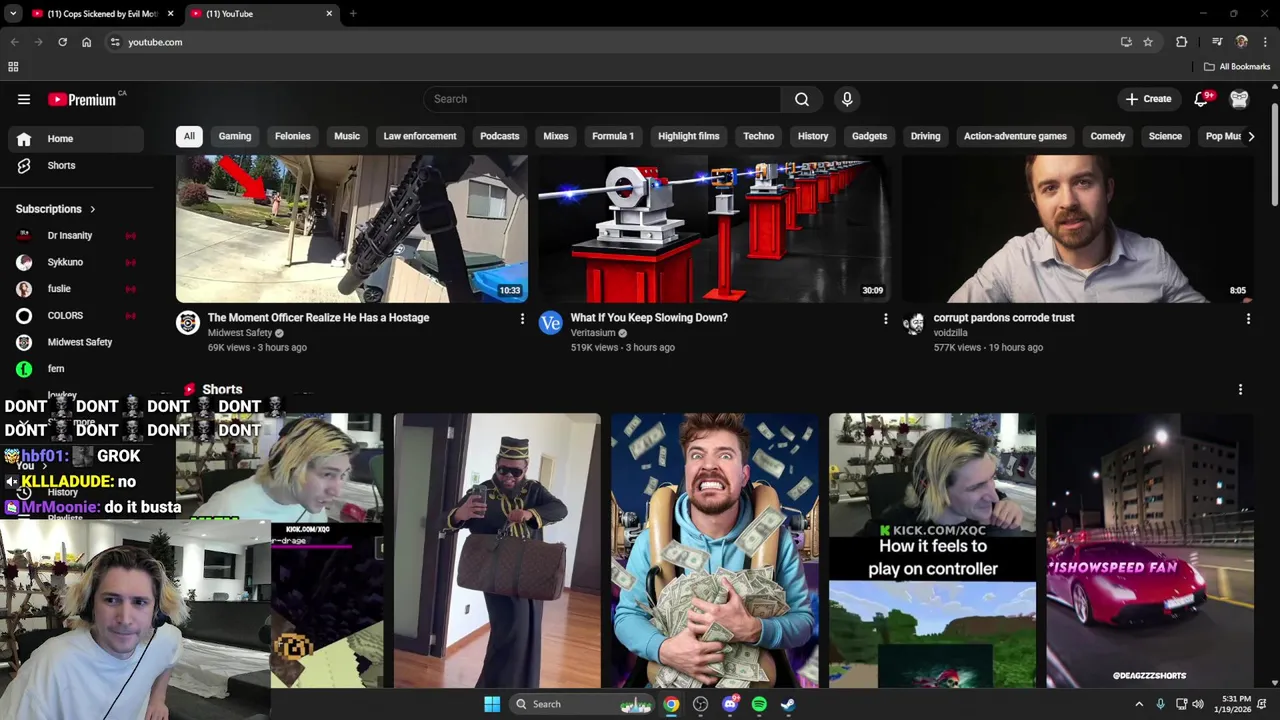Open options for corrupt pardons corrode trust

1248,319
